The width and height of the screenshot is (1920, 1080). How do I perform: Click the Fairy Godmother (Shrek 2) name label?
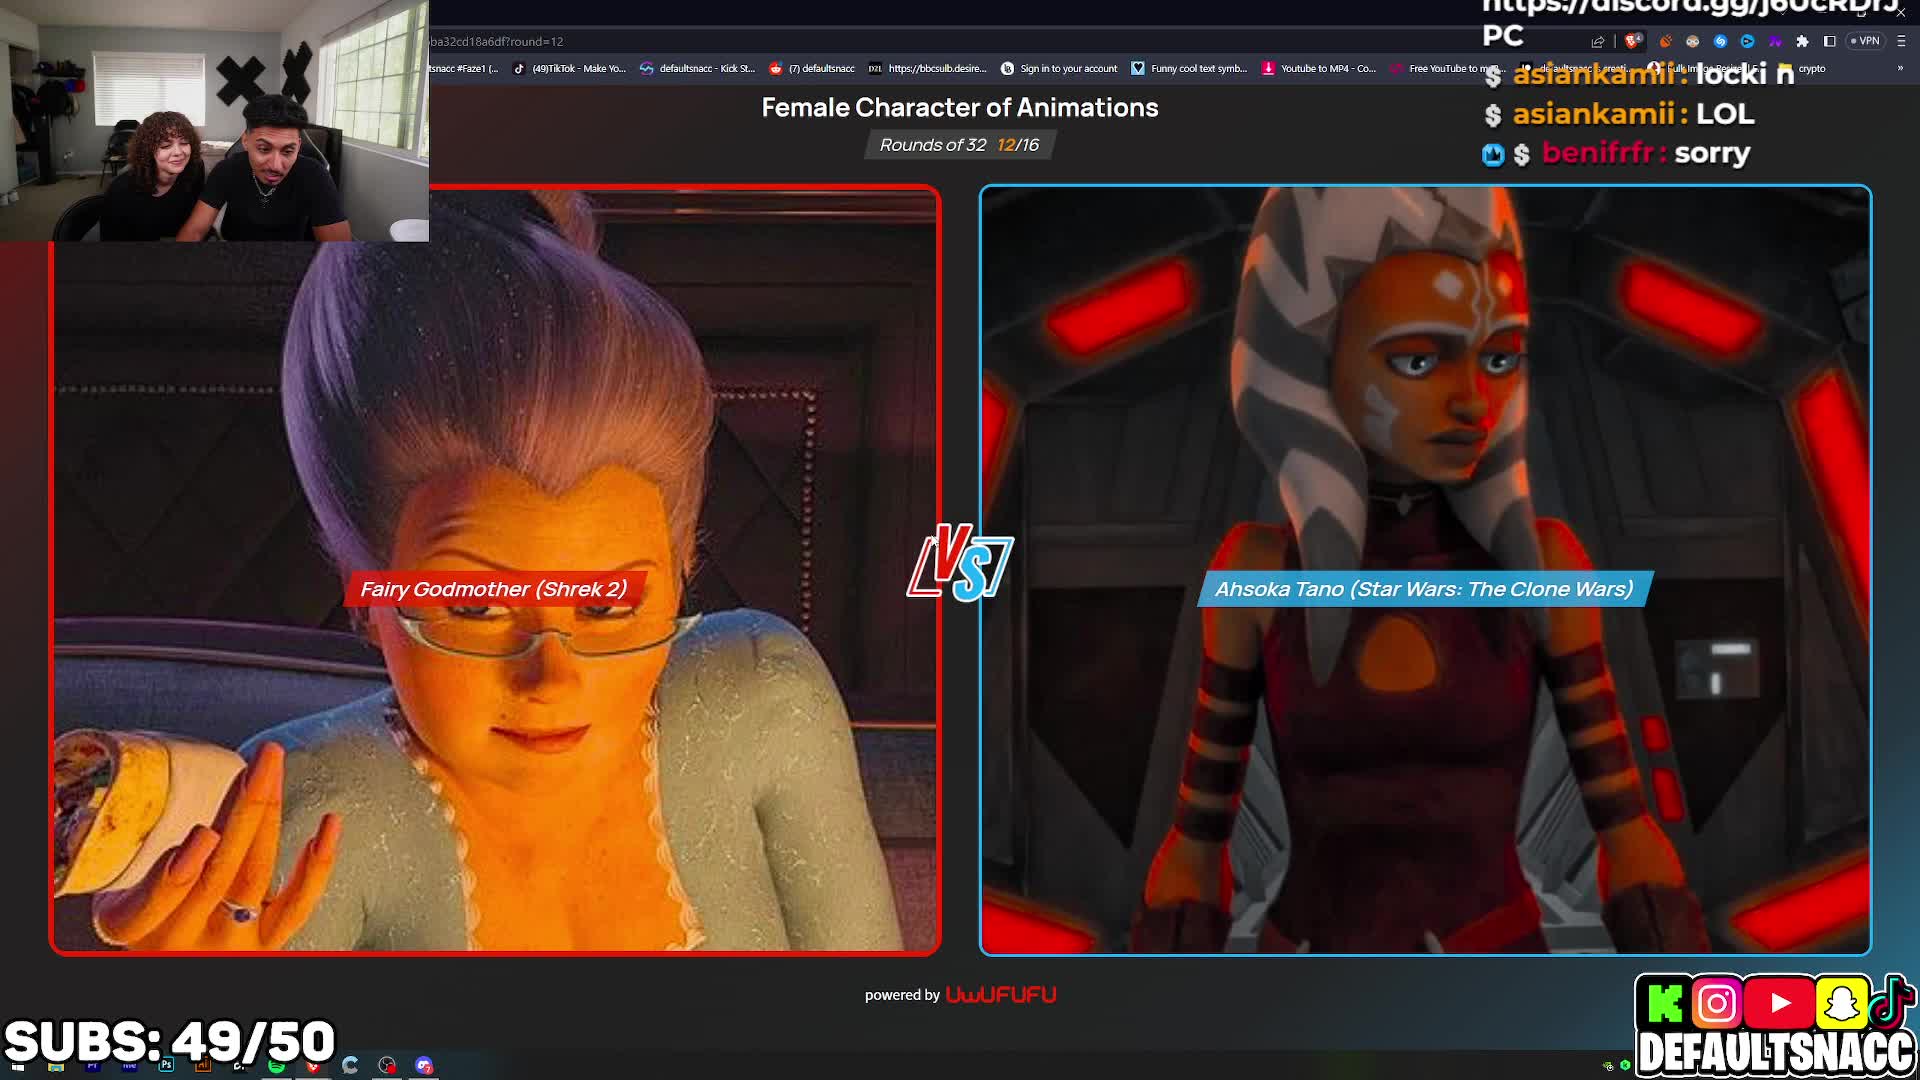tap(493, 589)
